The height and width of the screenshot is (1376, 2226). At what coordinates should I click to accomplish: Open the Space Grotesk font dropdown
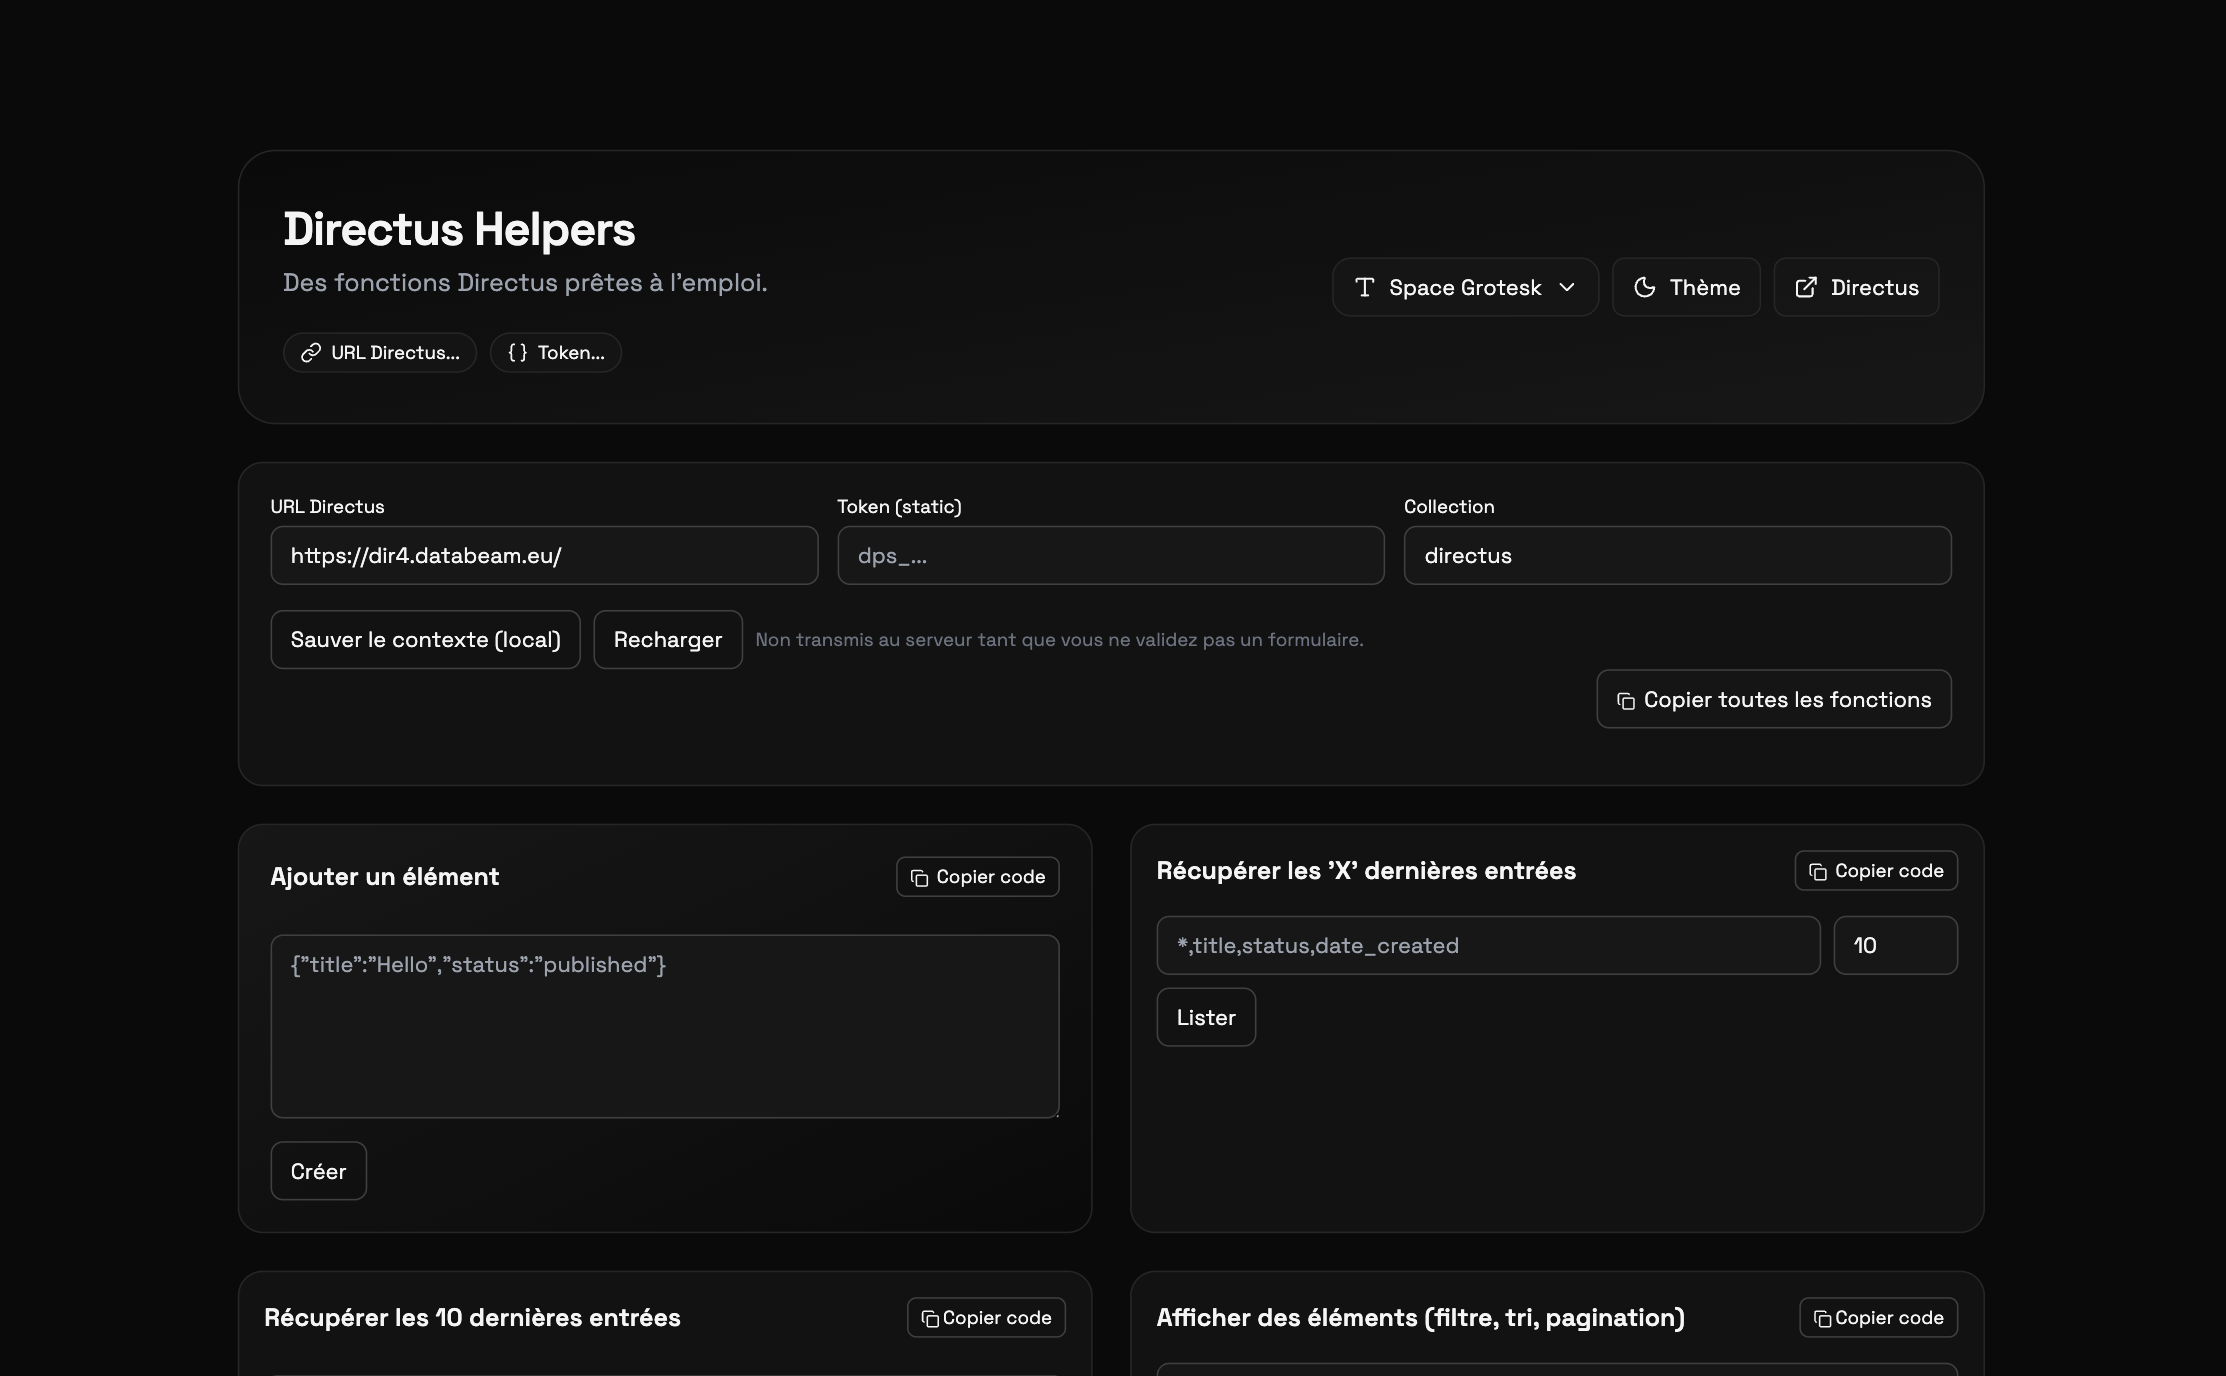click(1465, 288)
